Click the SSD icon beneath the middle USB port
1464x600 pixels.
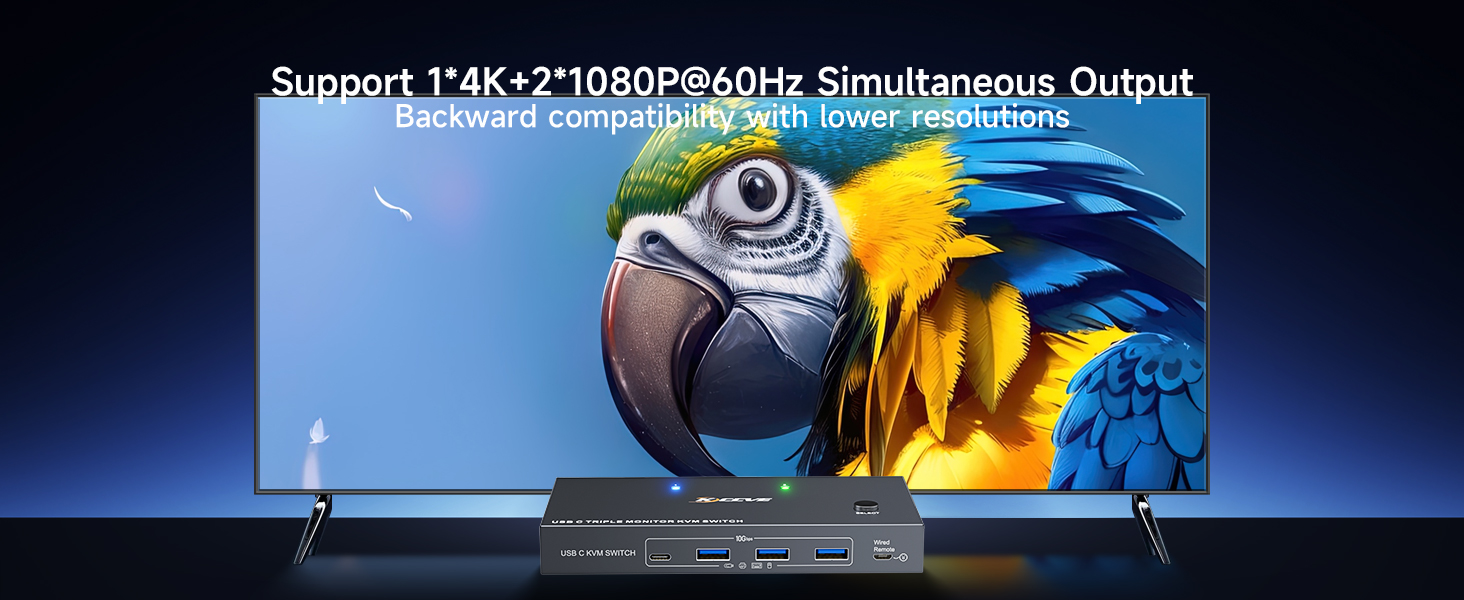(x=757, y=565)
